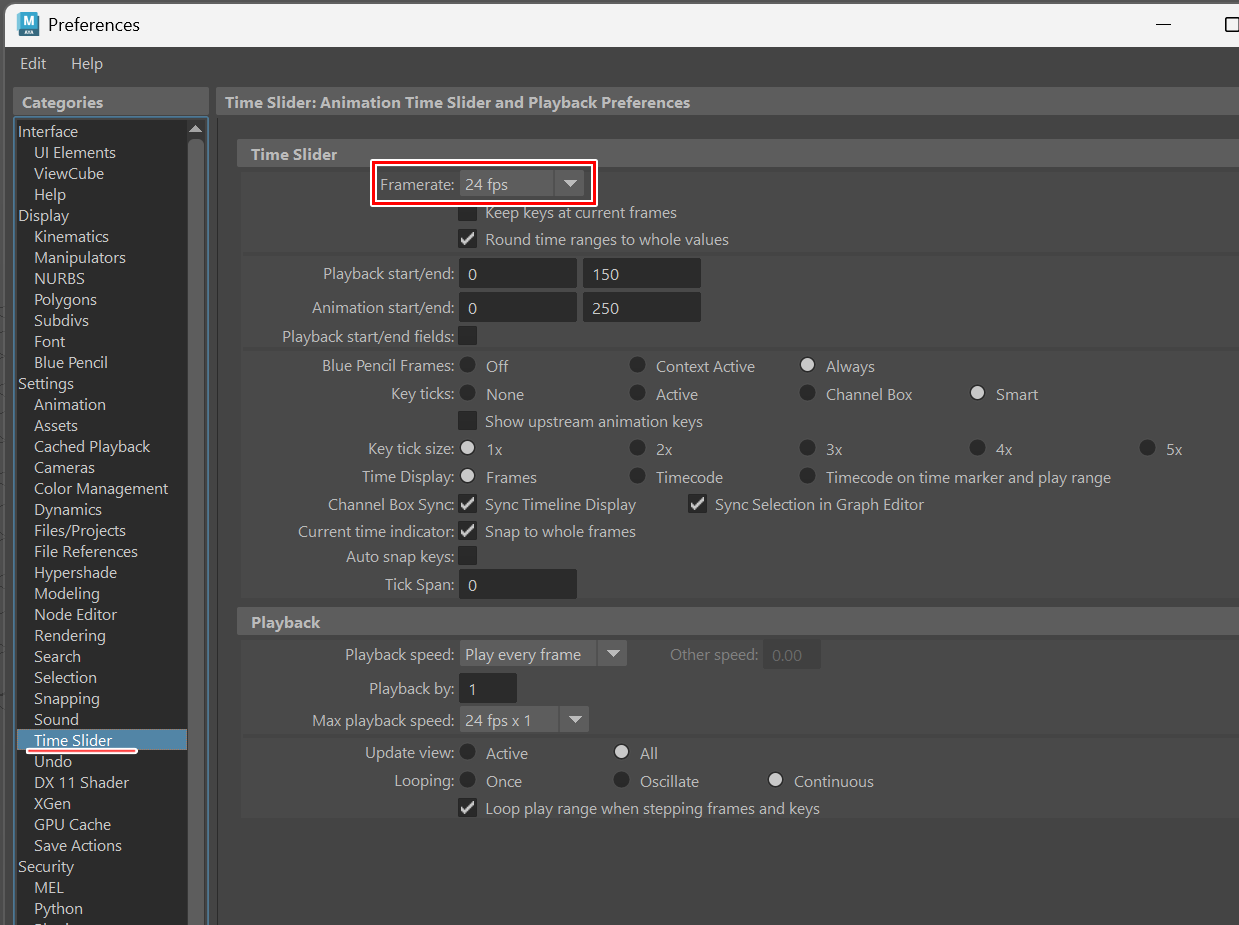Viewport: 1239px width, 925px height.
Task: Toggle Loop play range when stepping frames
Action: [x=467, y=808]
